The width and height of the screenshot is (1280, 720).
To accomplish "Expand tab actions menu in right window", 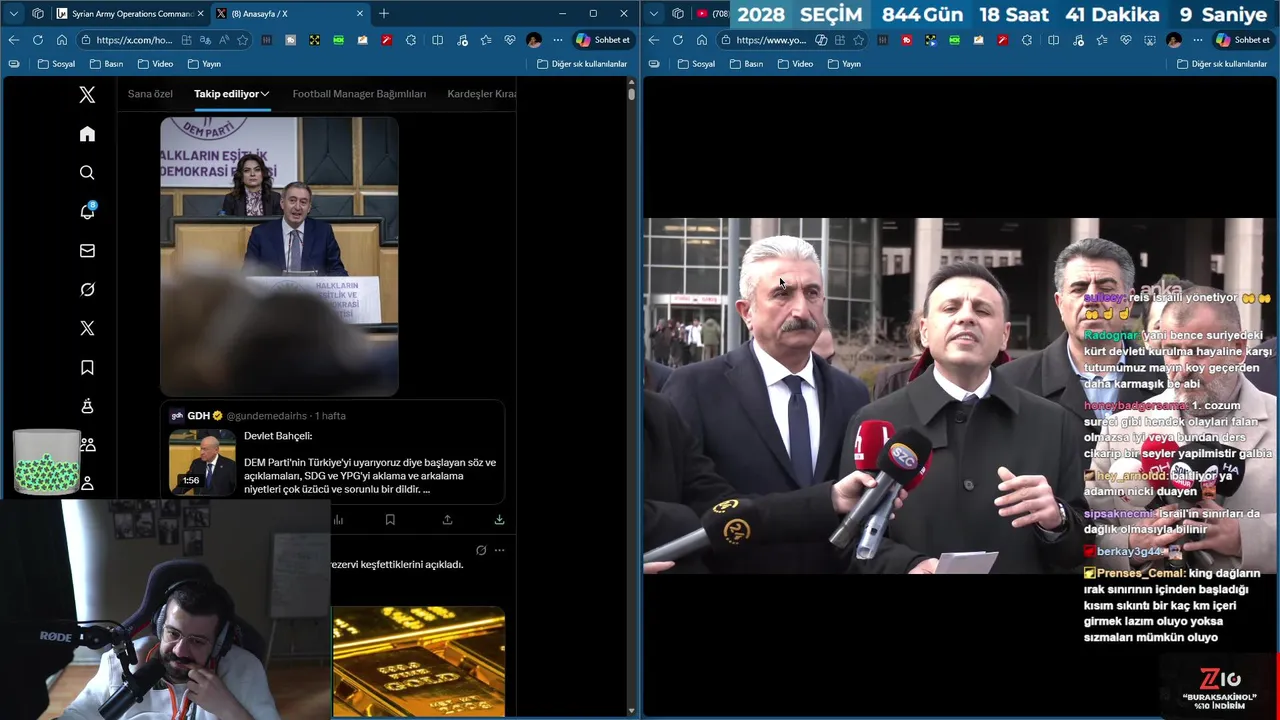I will coord(654,14).
